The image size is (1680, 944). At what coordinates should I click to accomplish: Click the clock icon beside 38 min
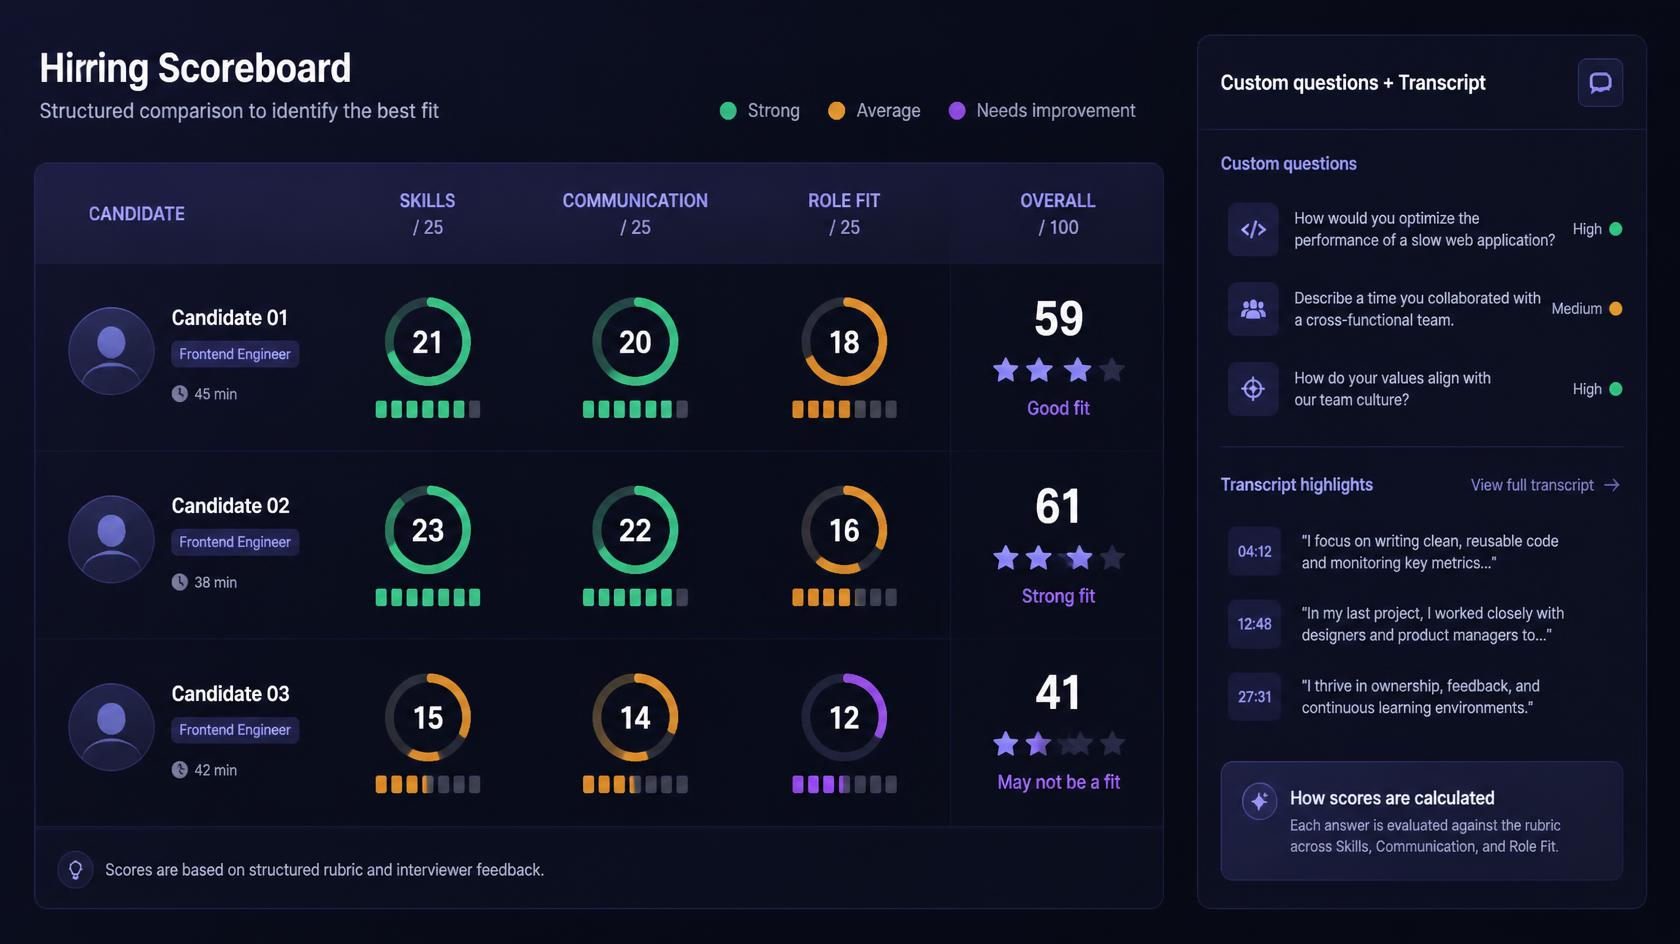point(180,582)
